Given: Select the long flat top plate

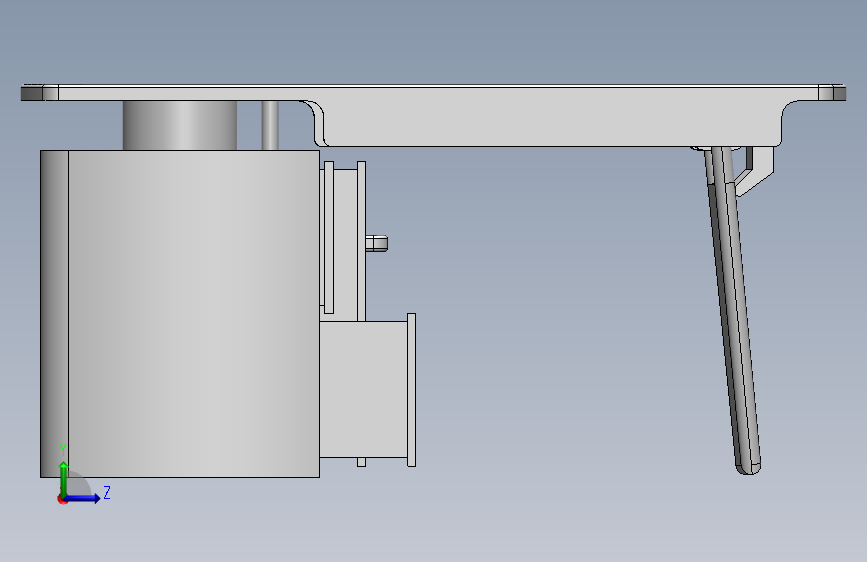Looking at the screenshot, I should tap(433, 92).
